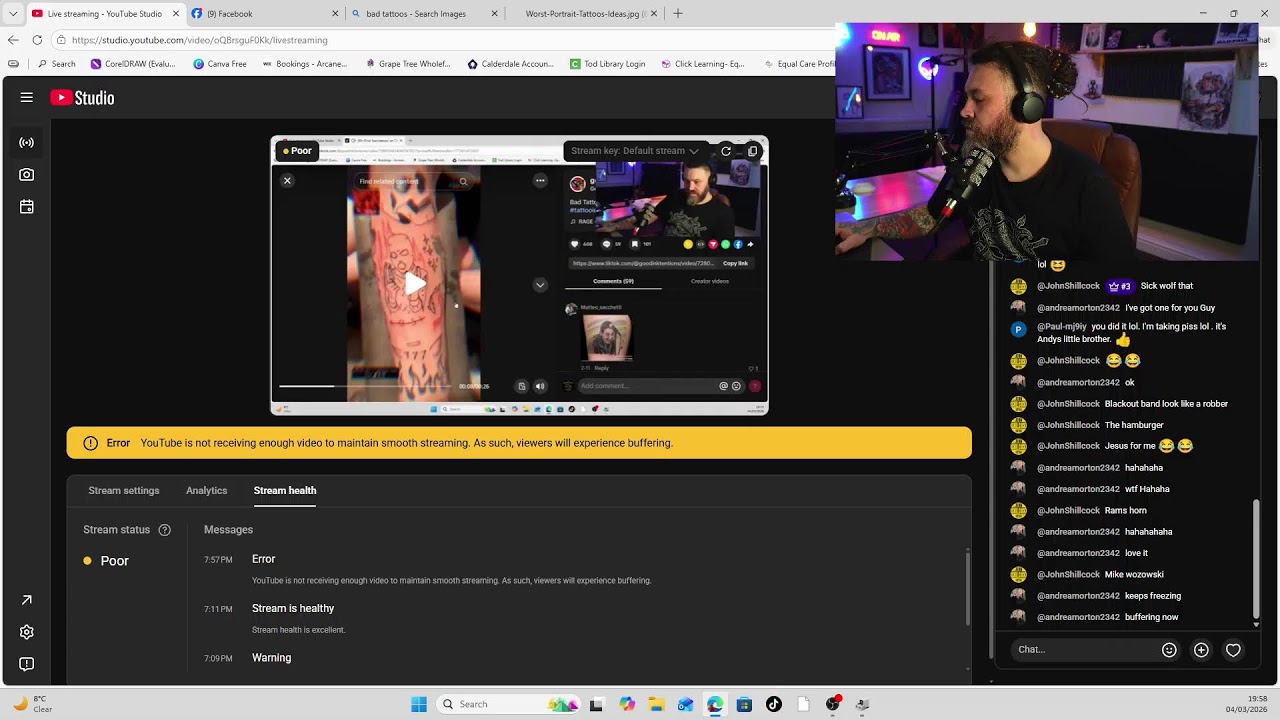This screenshot has height=720, width=1280.
Task: Click the refresh icon on stream preview
Action: [726, 151]
